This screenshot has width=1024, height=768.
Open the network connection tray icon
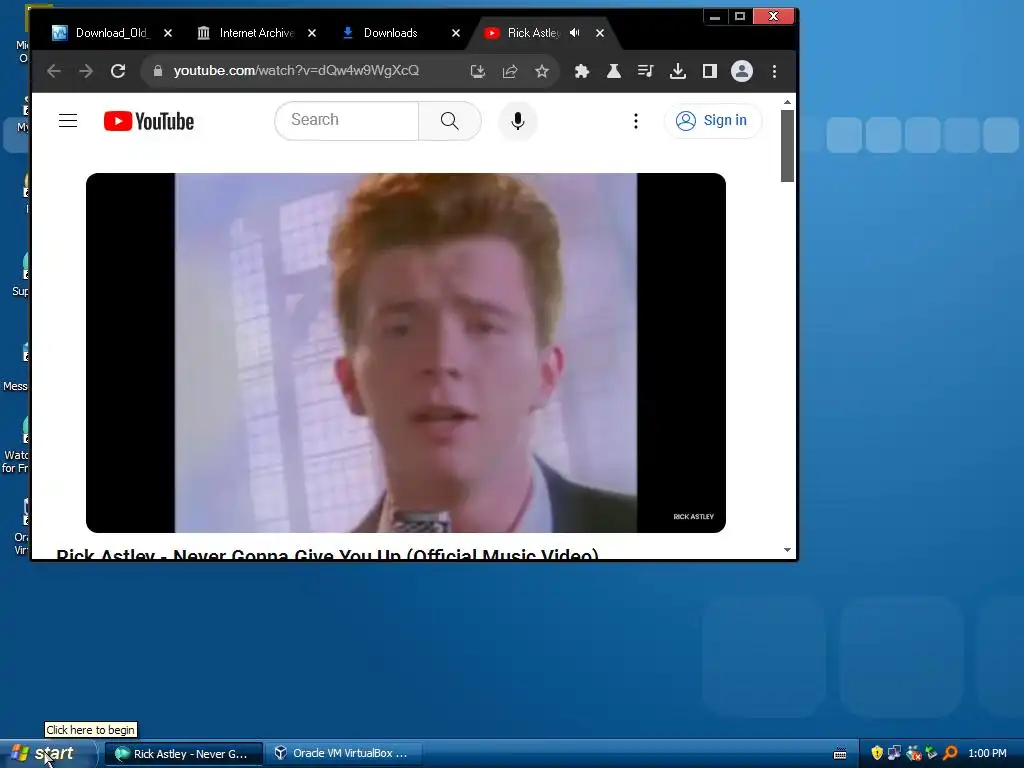pyautogui.click(x=895, y=753)
